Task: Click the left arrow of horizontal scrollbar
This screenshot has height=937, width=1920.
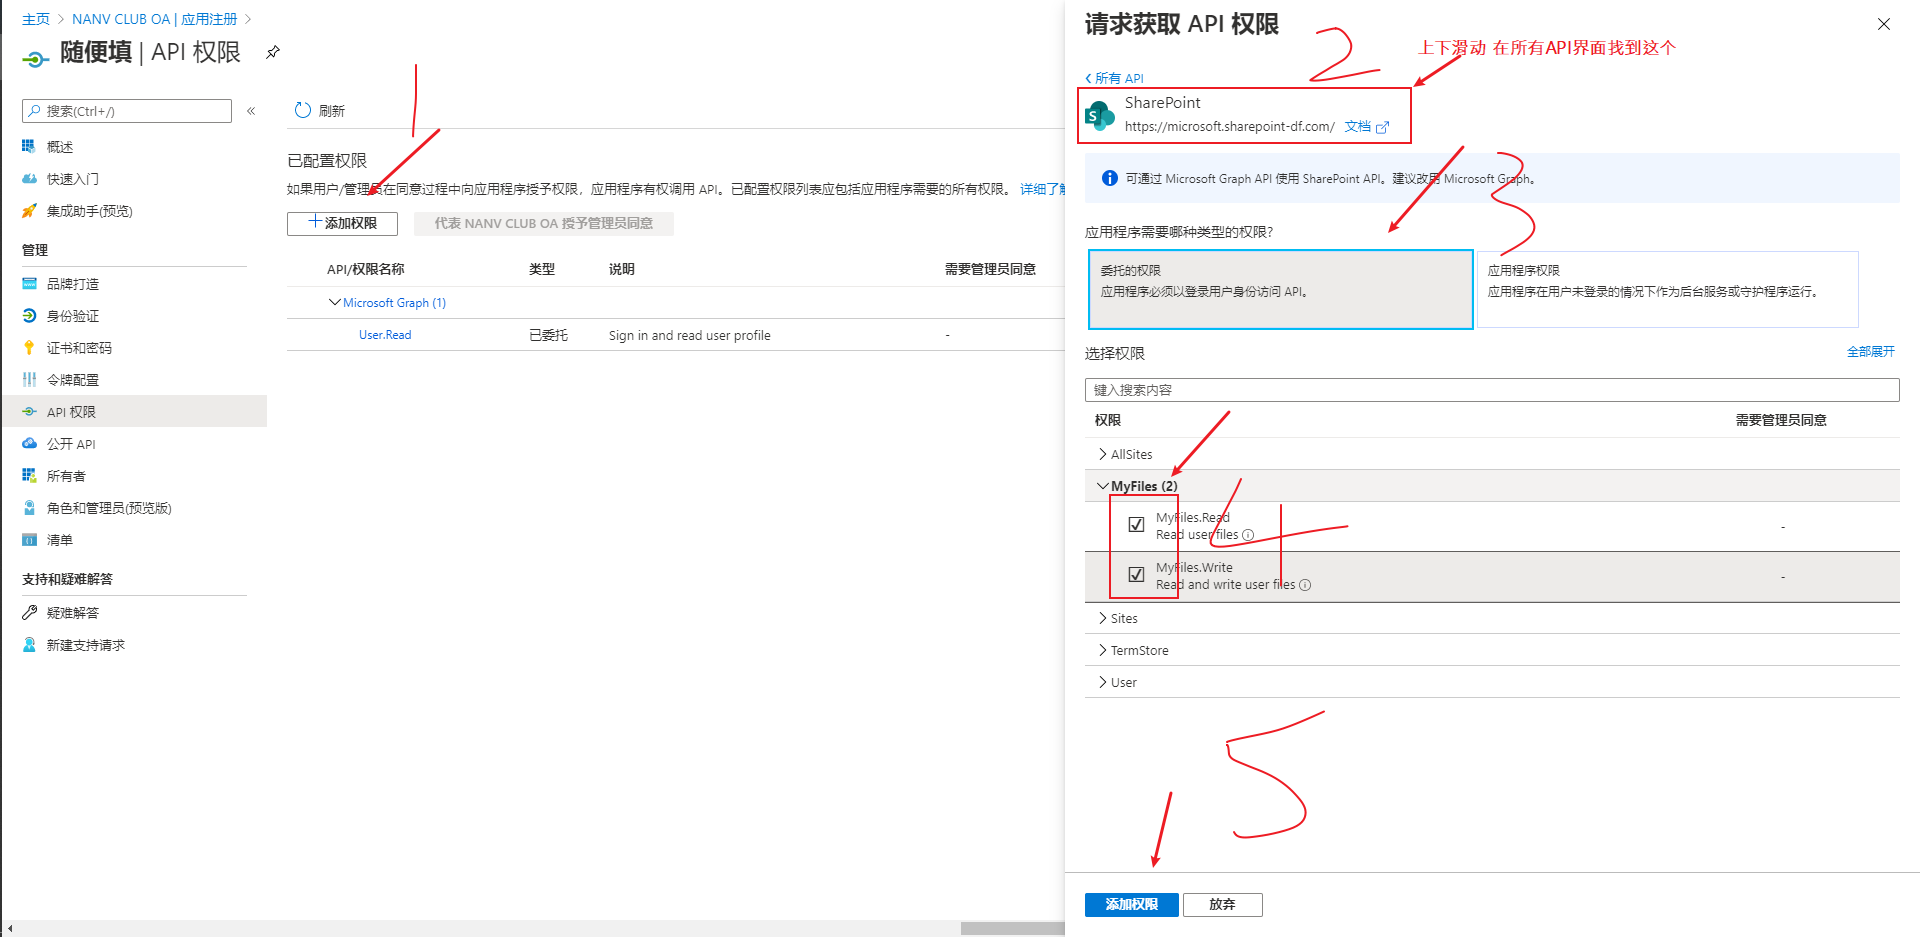Action: tap(9, 929)
